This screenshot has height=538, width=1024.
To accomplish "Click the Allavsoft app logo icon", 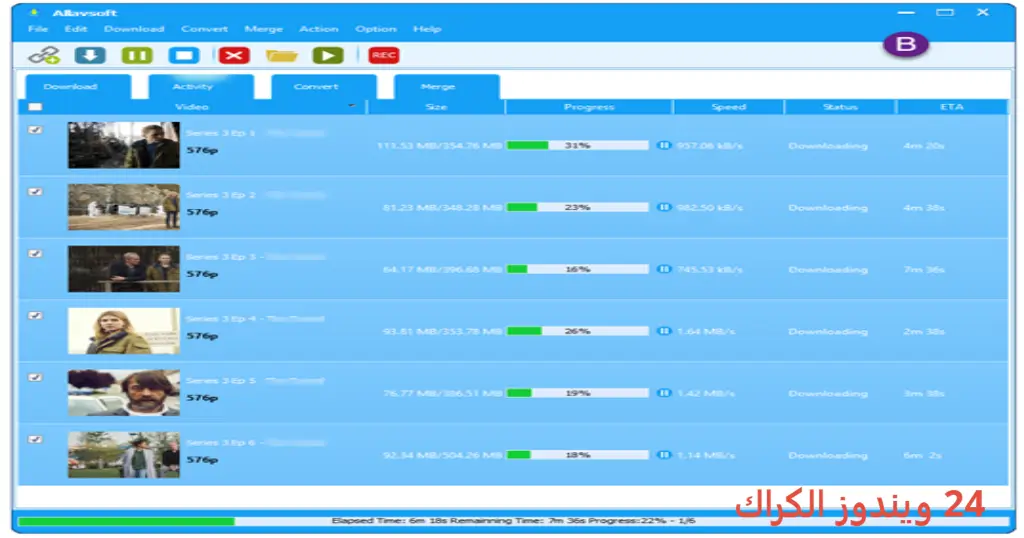I will [34, 12].
